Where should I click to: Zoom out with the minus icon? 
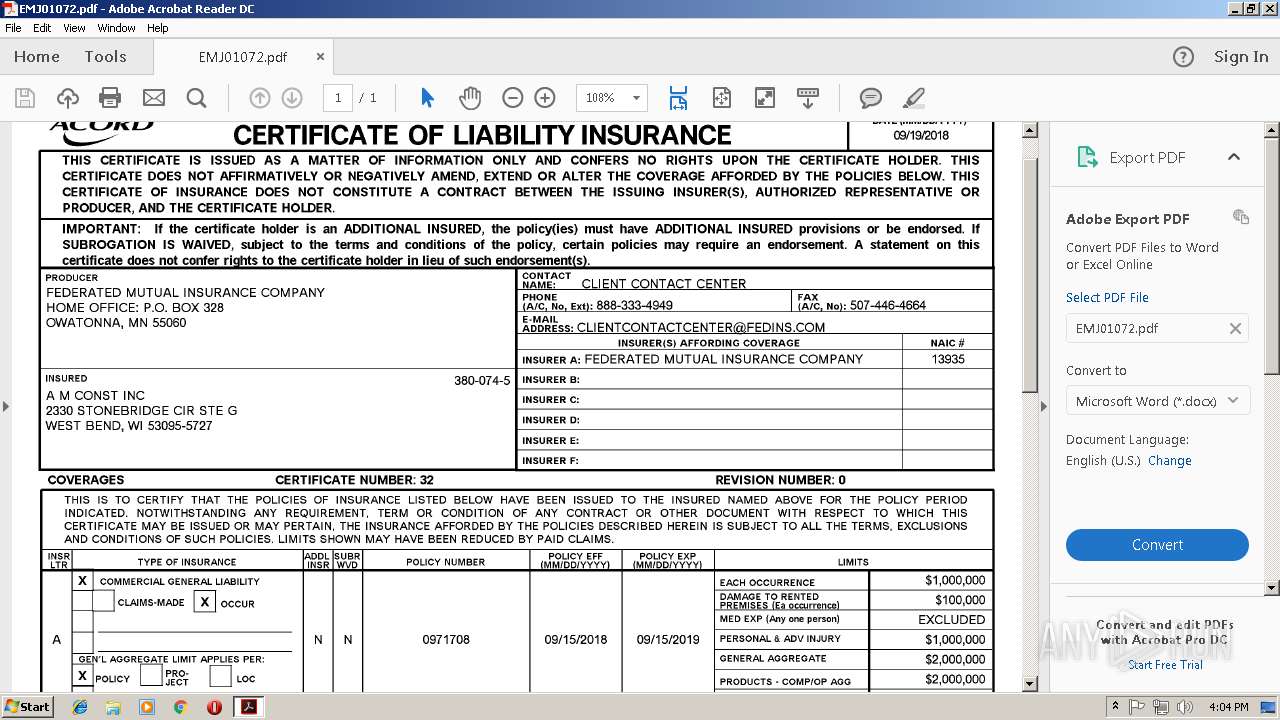[512, 97]
